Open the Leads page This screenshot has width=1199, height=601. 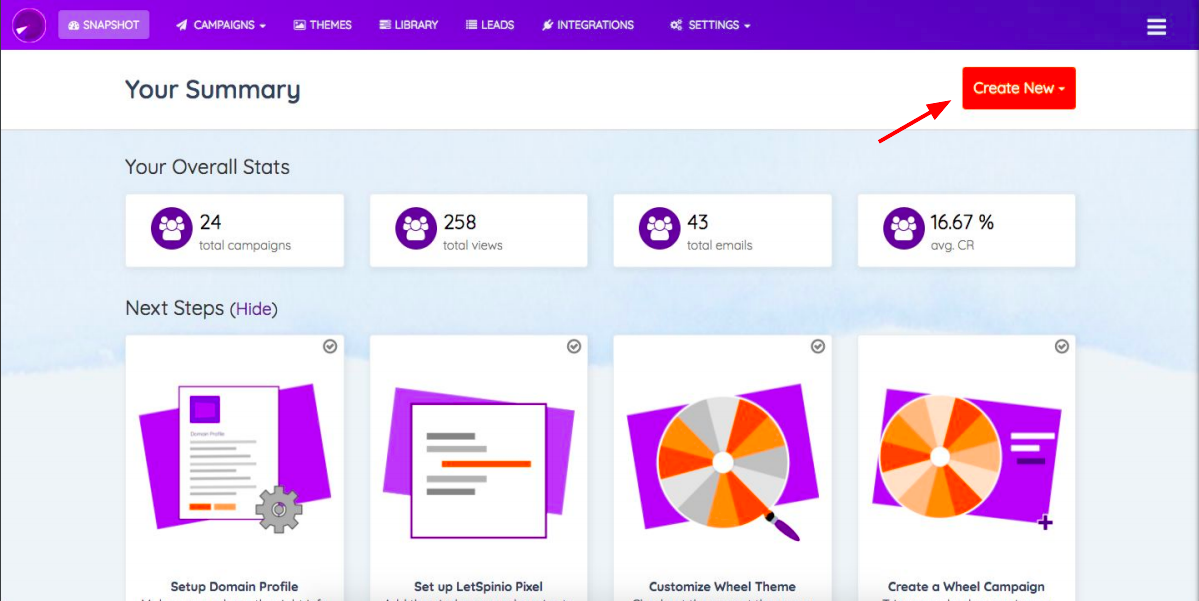490,25
